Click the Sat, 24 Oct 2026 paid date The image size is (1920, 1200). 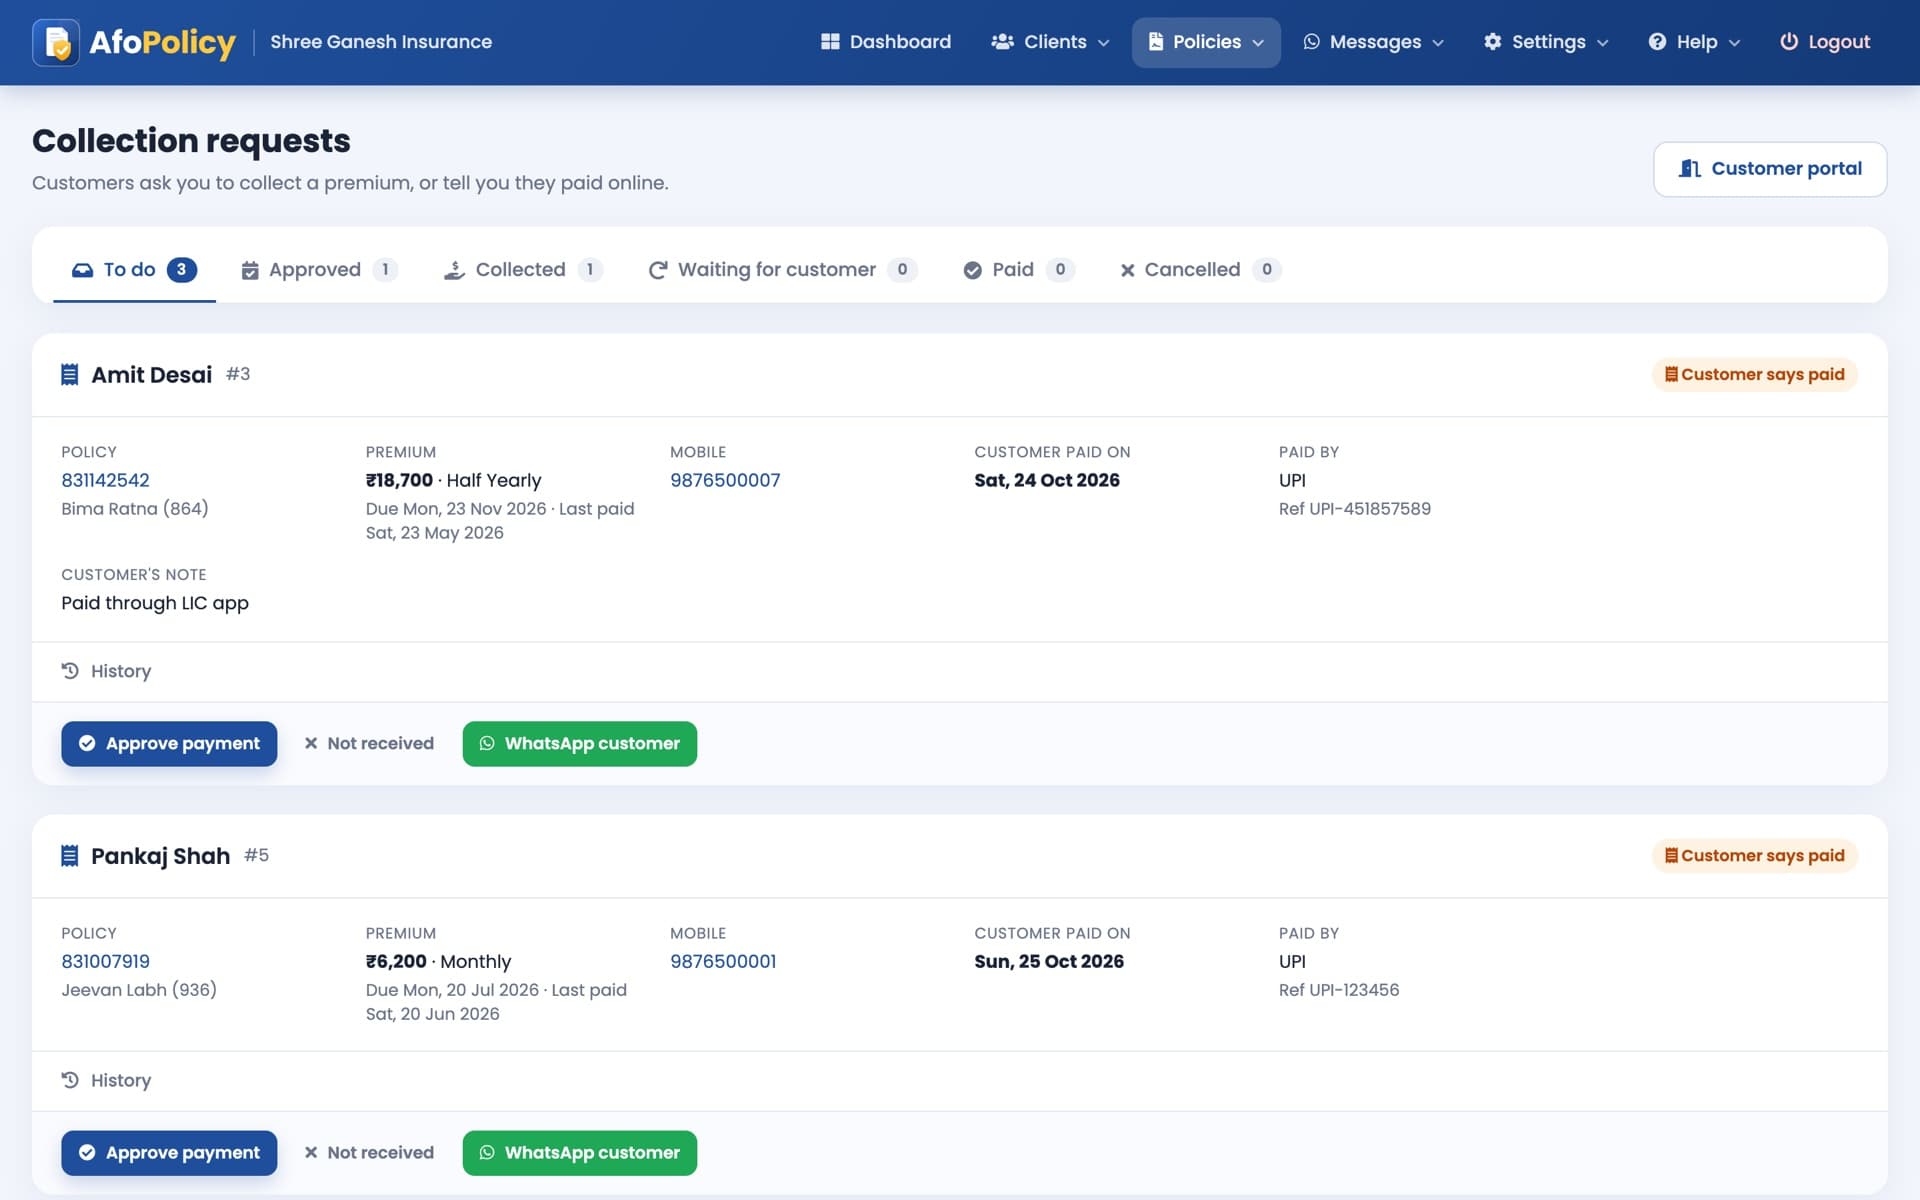tap(1047, 480)
